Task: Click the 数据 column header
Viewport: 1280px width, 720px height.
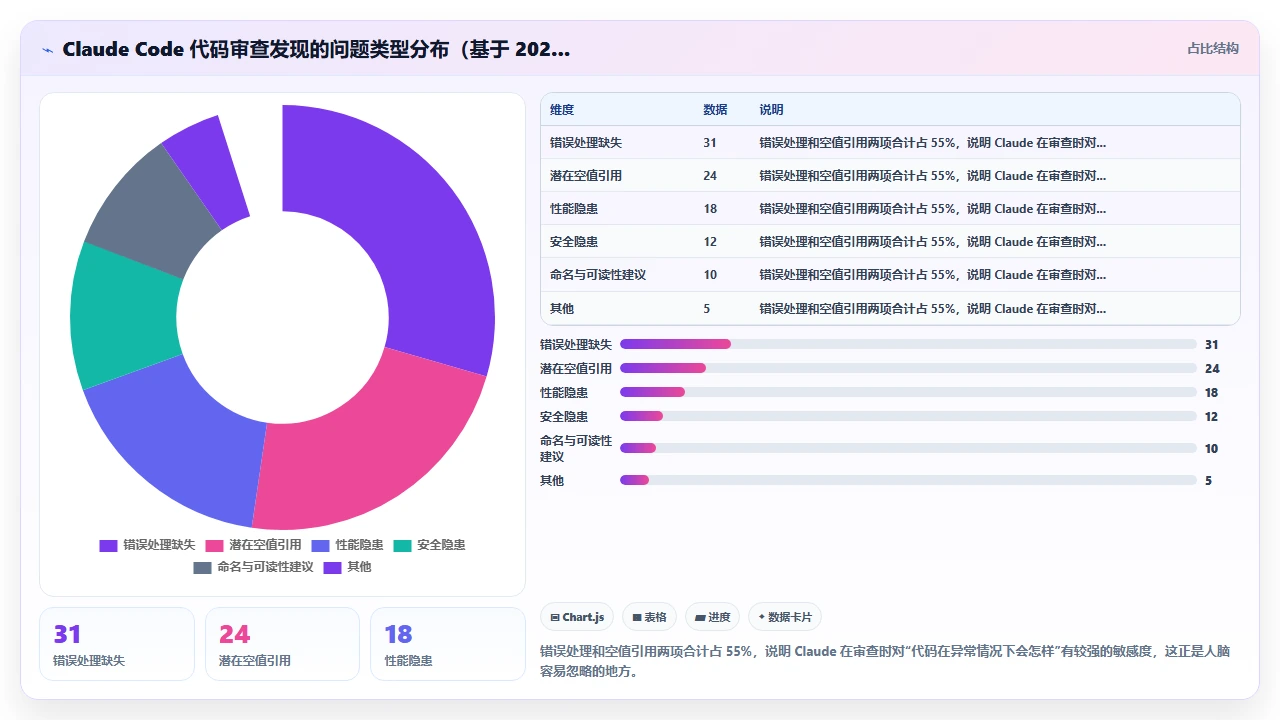Action: pyautogui.click(x=715, y=109)
